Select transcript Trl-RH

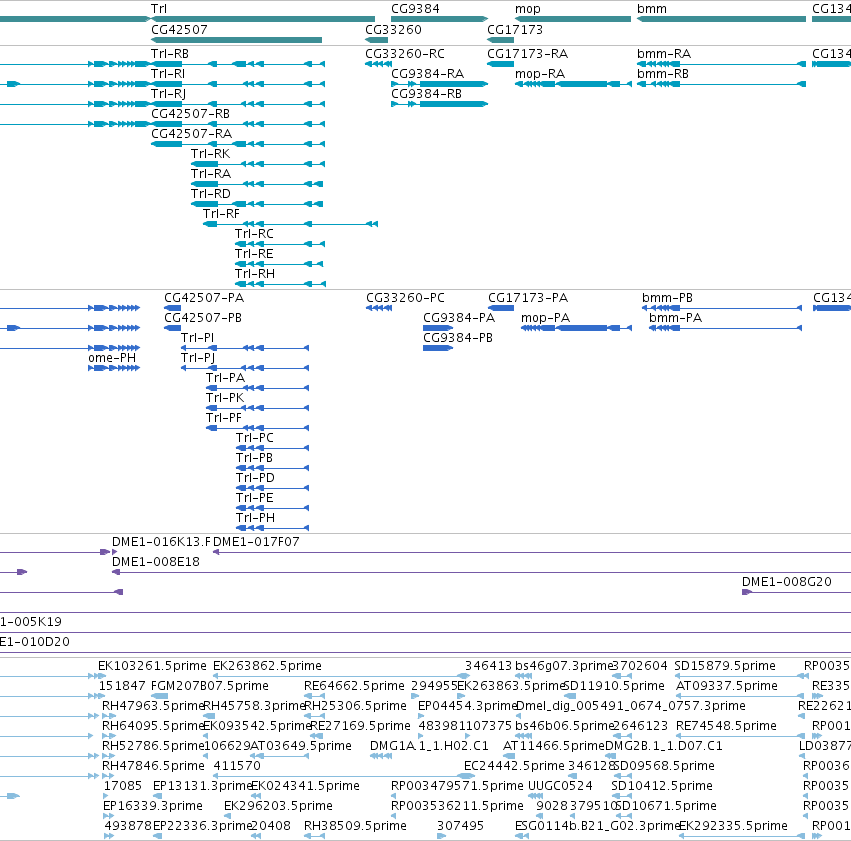click(x=255, y=274)
